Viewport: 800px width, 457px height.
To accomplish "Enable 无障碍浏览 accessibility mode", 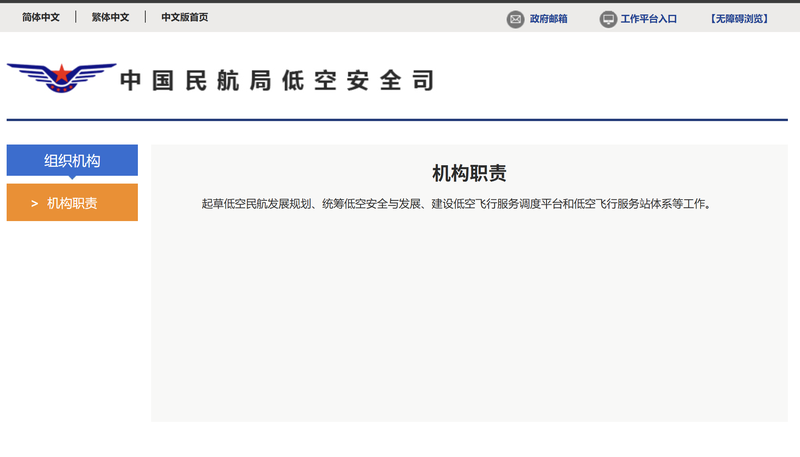I will 739,19.
